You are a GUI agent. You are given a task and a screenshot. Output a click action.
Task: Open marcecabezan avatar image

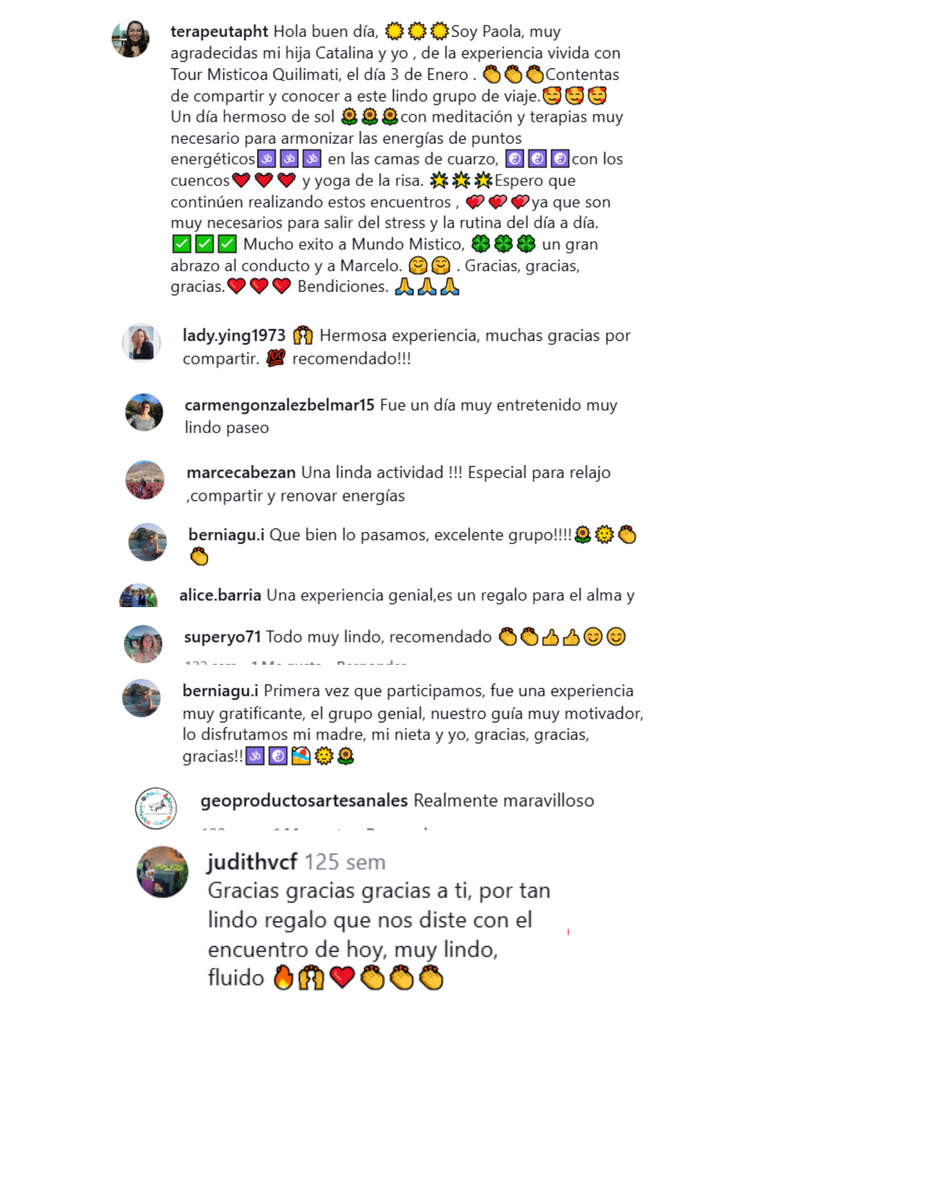[x=145, y=480]
